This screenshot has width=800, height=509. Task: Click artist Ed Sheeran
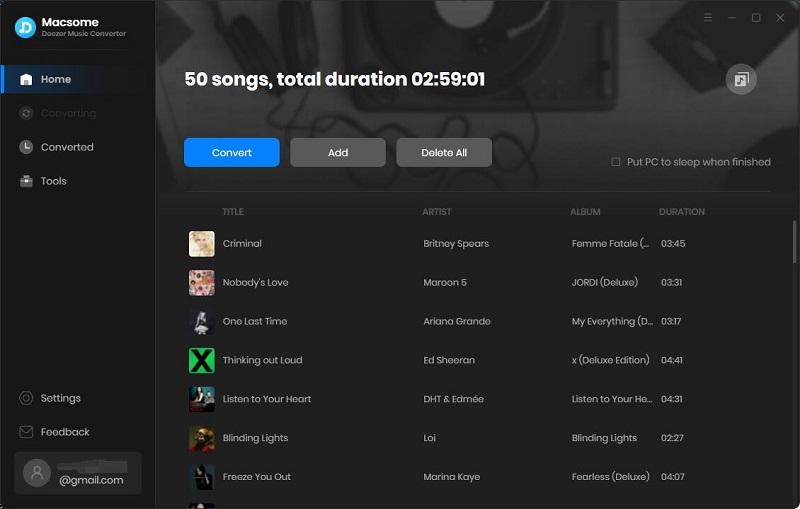pos(449,360)
